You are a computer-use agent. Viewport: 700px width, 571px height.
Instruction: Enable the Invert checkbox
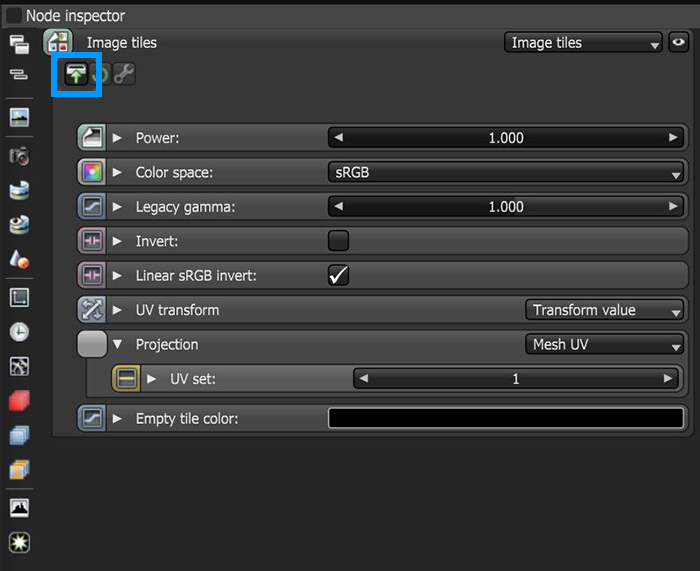(338, 241)
